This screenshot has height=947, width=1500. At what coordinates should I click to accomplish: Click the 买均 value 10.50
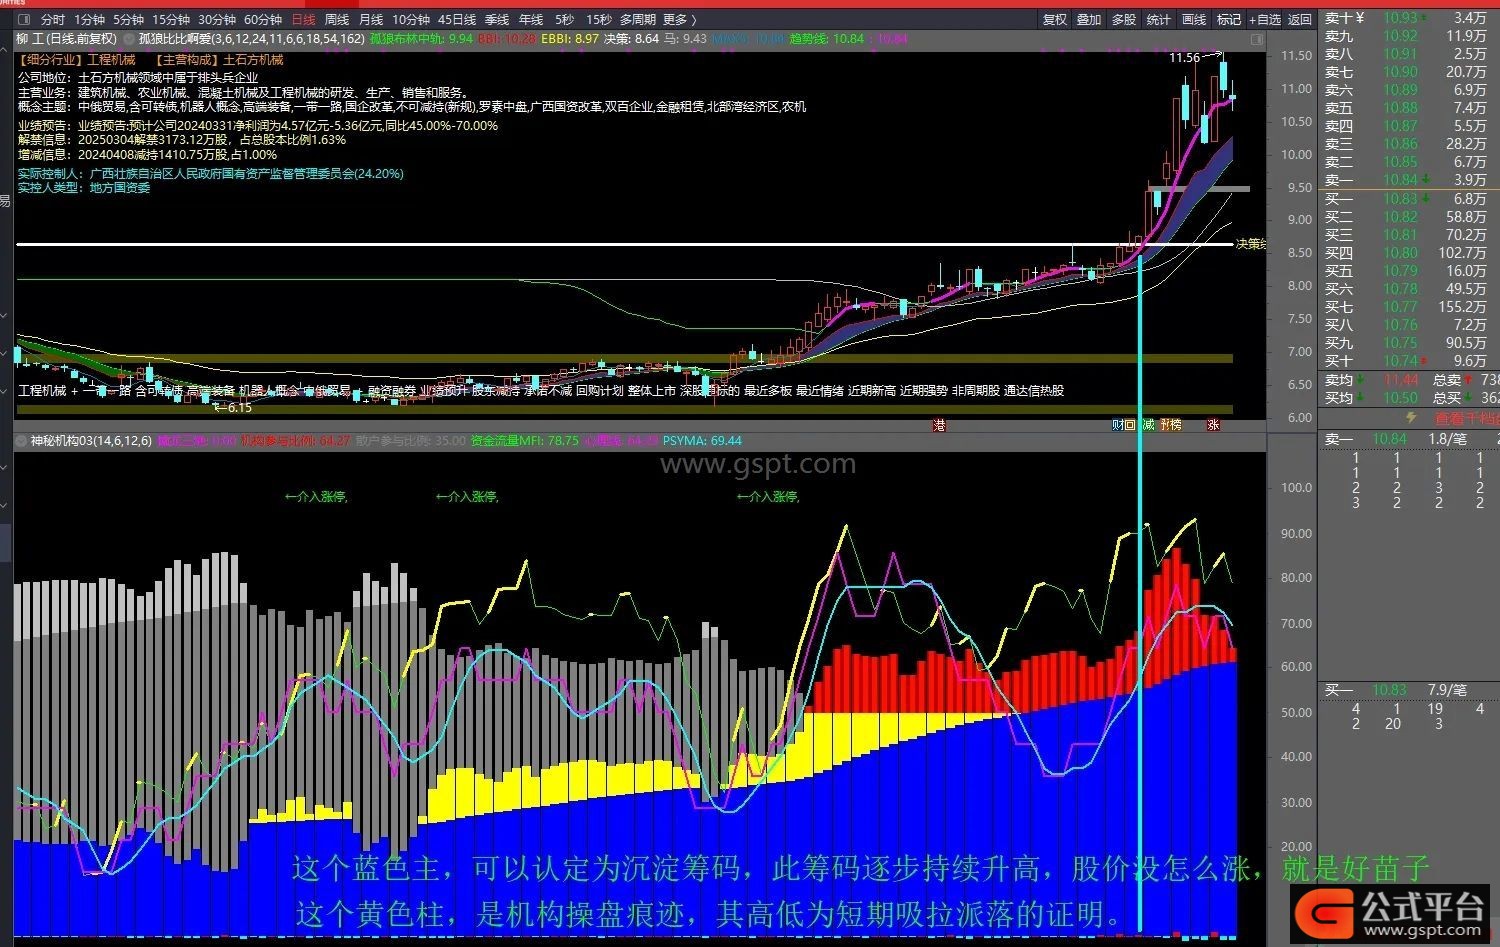click(1401, 398)
